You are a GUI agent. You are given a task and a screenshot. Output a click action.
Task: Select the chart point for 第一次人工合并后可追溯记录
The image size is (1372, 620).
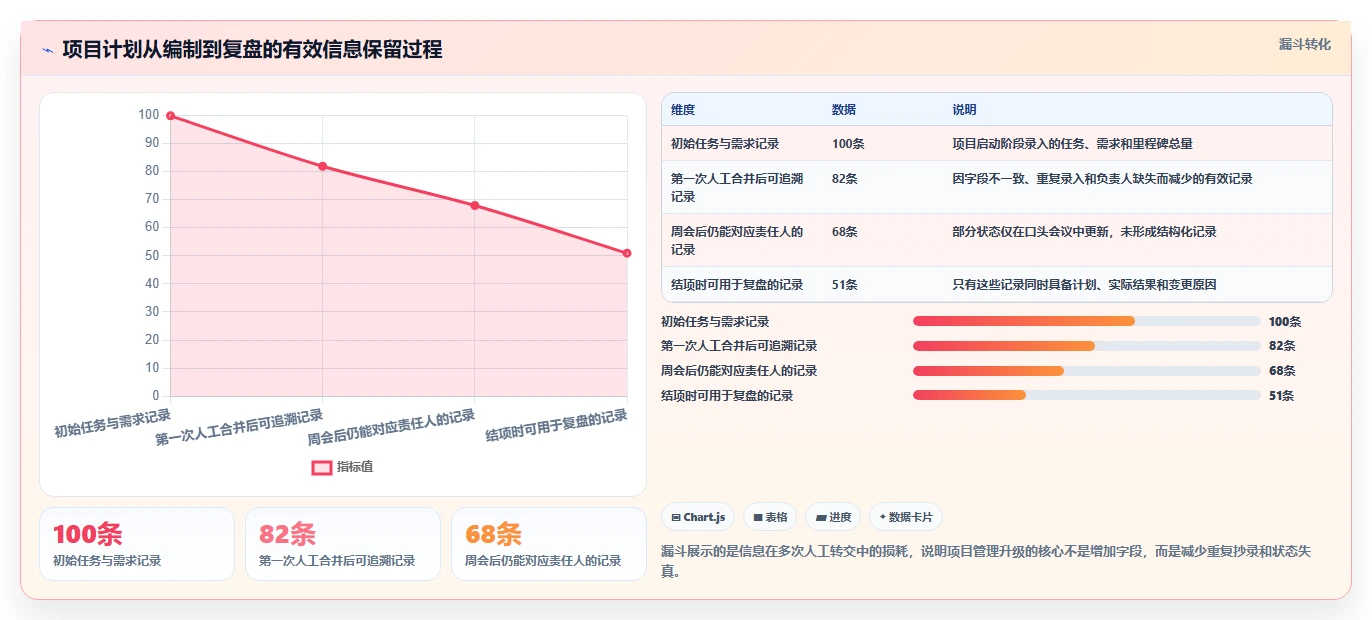322,166
